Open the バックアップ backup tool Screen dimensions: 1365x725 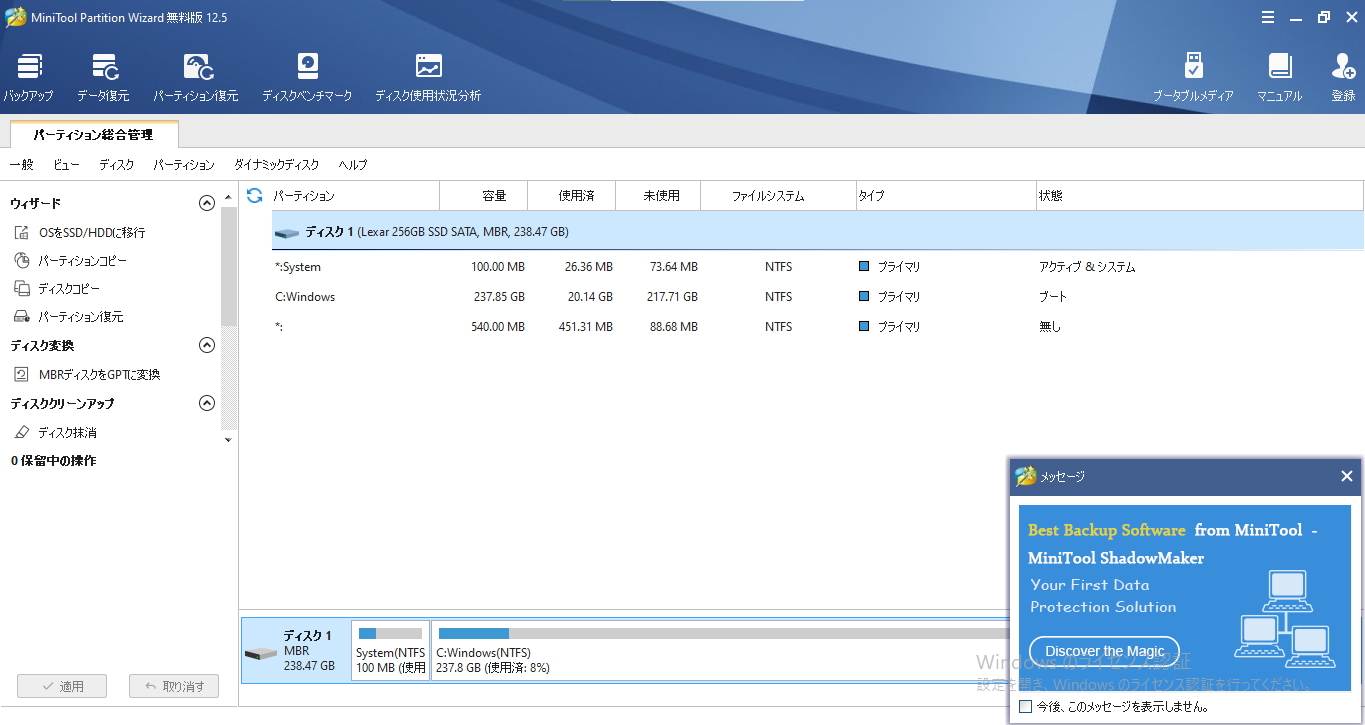tap(28, 78)
